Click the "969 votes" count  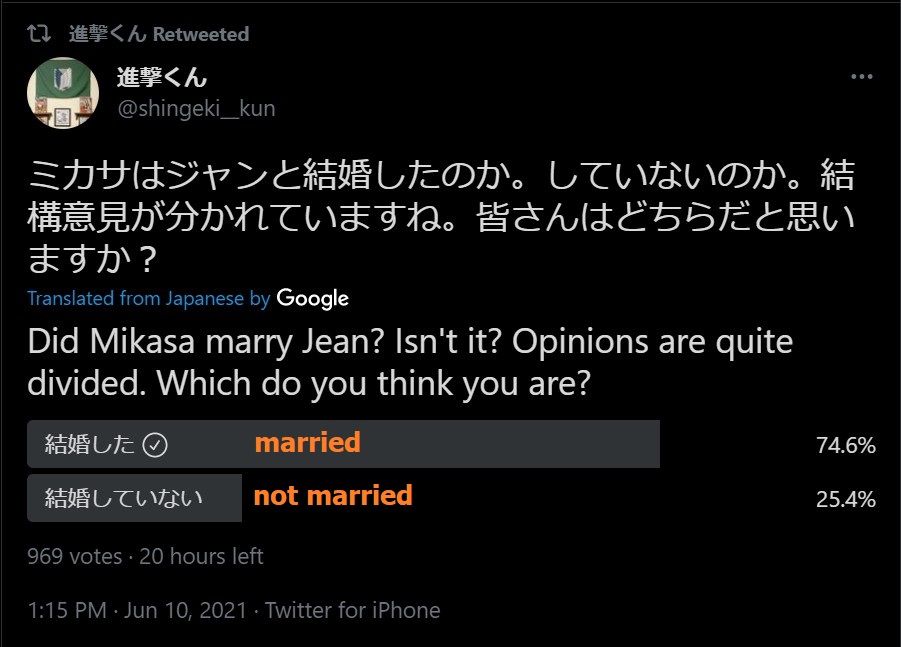[x=74, y=556]
